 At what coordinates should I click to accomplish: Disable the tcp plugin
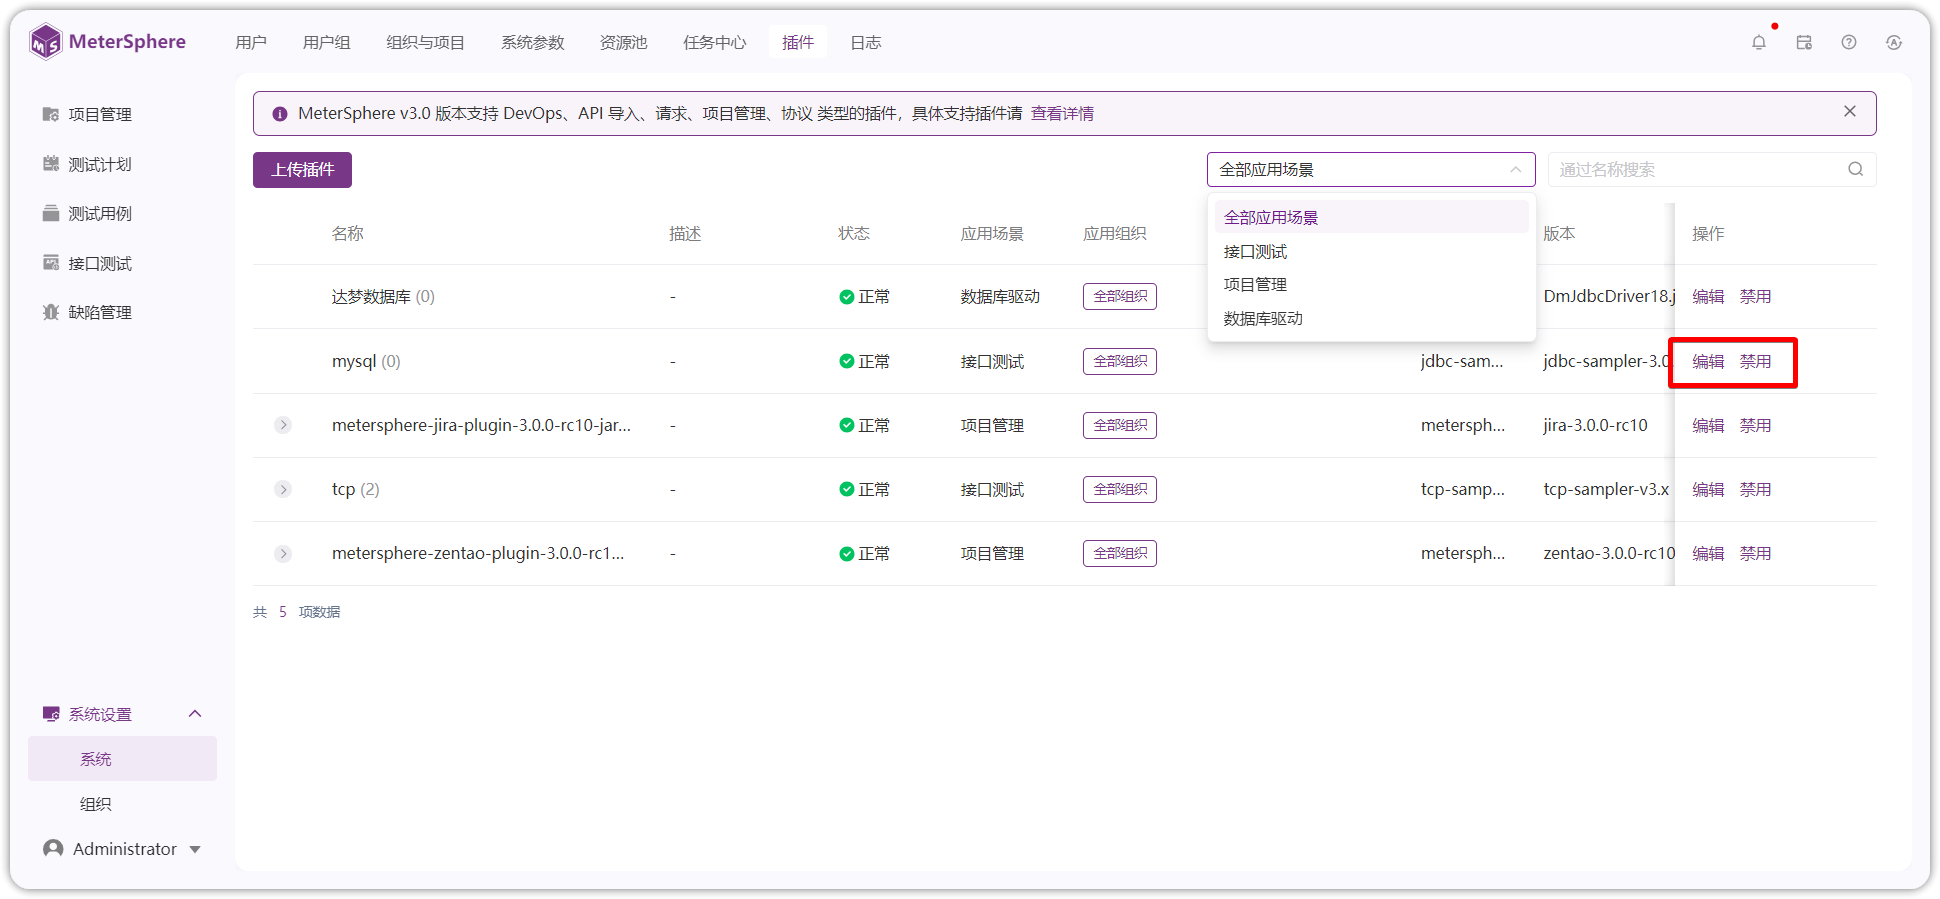[x=1755, y=489]
